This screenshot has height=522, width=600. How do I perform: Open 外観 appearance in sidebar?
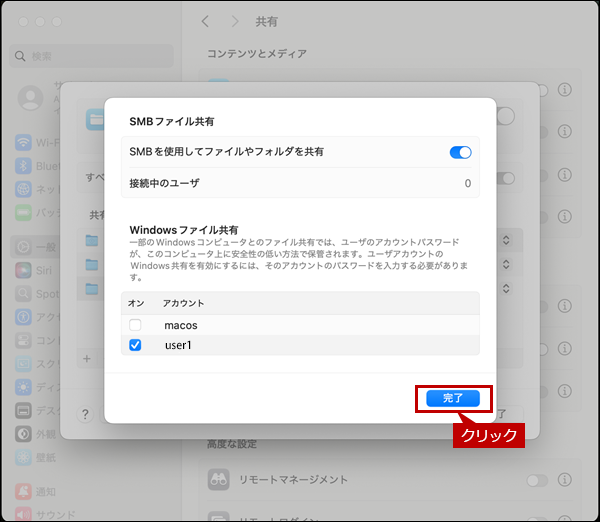click(36, 434)
